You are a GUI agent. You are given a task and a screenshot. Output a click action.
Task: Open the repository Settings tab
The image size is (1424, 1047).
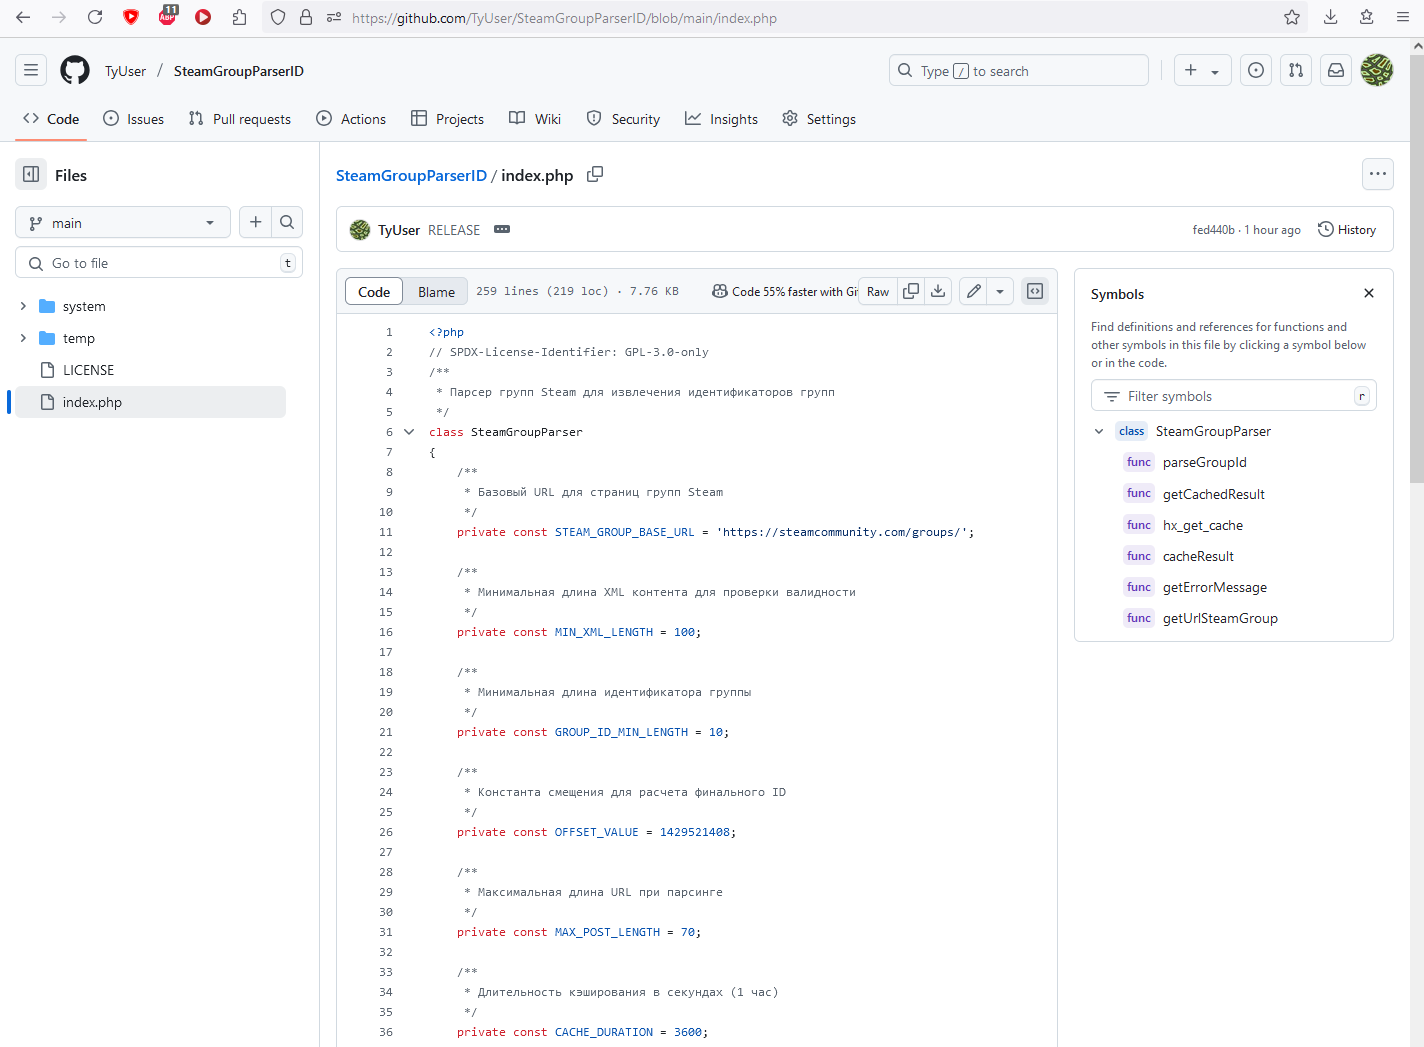(x=819, y=119)
